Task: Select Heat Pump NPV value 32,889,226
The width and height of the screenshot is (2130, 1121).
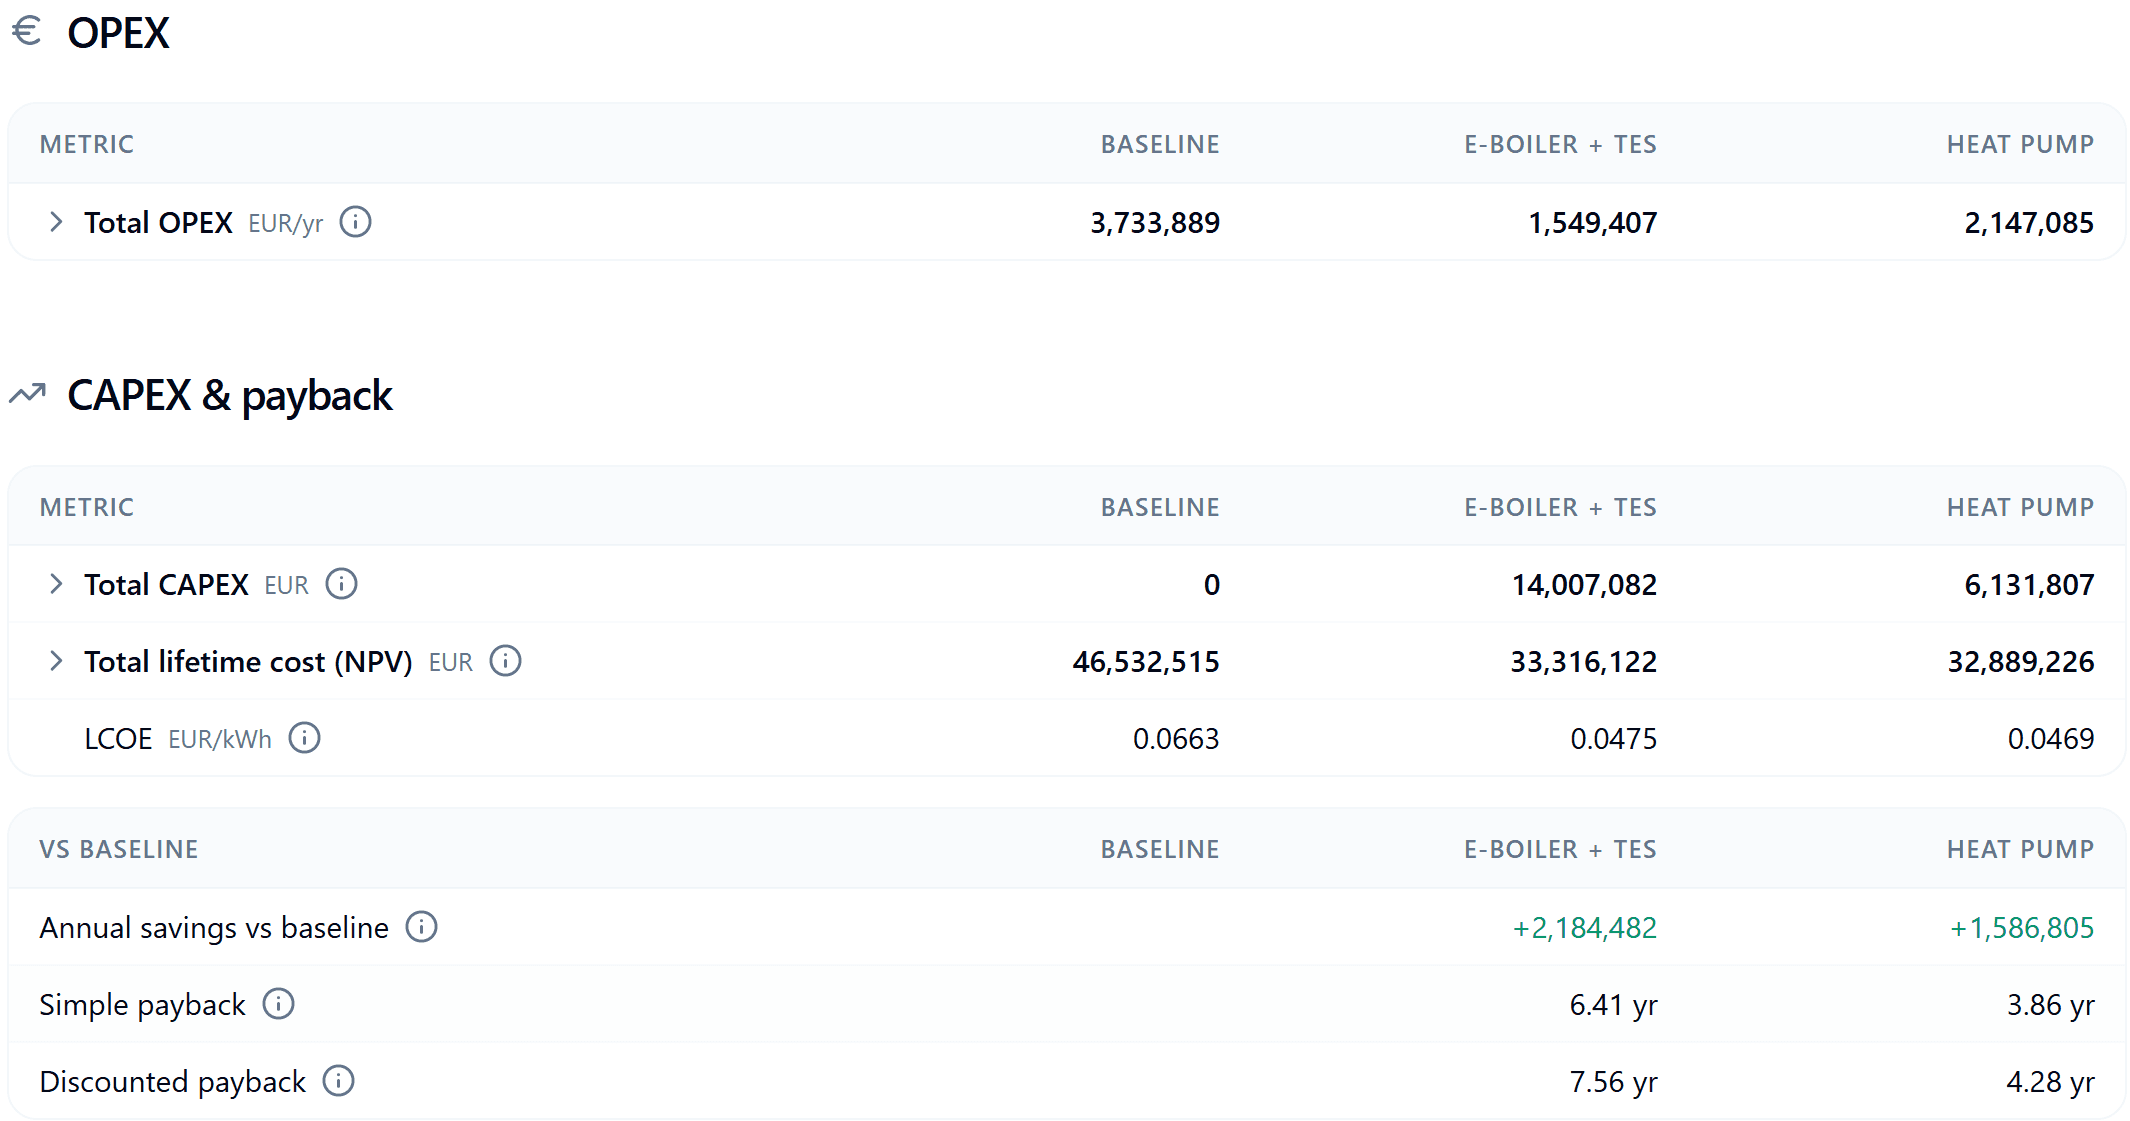Action: [x=2021, y=662]
